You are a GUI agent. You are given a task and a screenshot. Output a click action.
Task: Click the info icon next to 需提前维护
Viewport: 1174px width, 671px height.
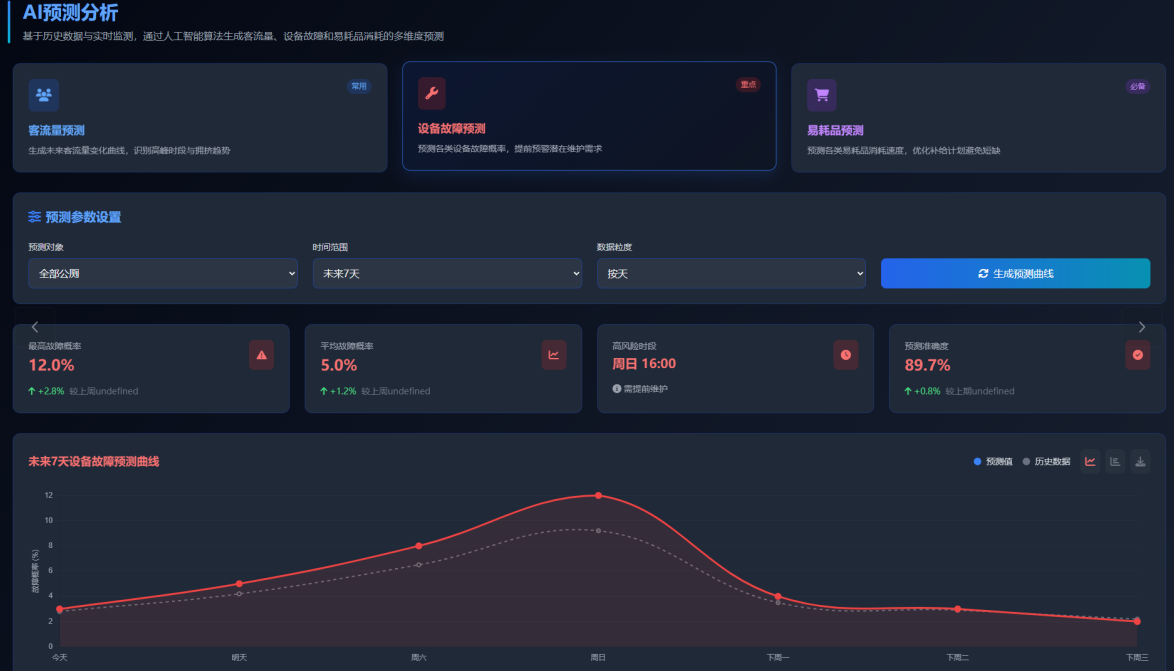click(x=617, y=389)
